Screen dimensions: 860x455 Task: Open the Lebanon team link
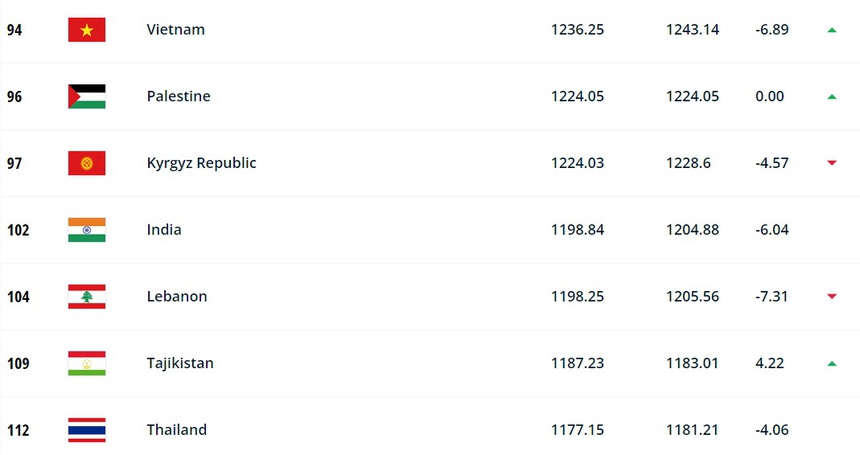[x=177, y=297]
